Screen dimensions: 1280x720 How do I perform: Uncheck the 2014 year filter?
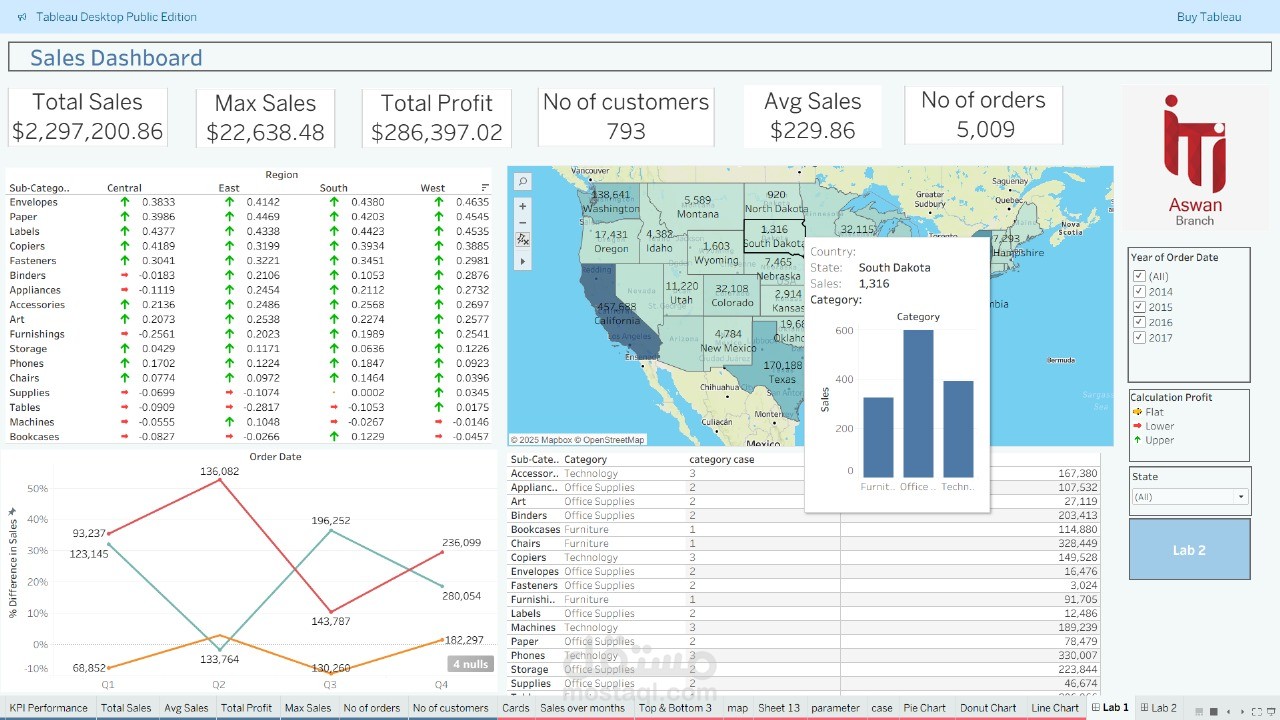[1139, 290]
